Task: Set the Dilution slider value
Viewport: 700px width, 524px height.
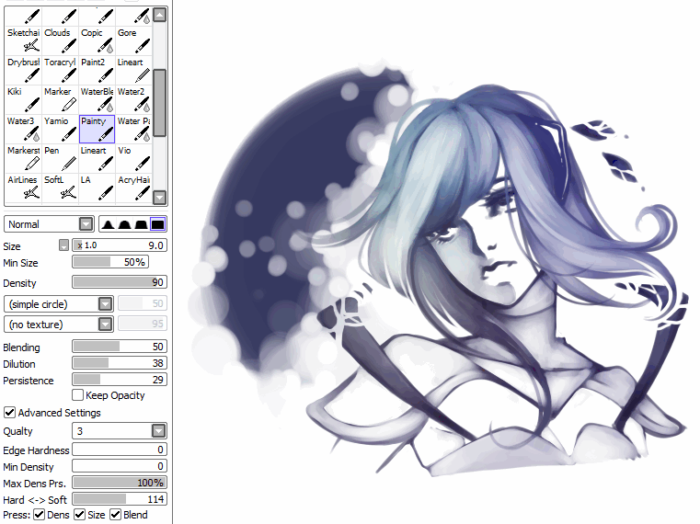Action: pyautogui.click(x=119, y=363)
